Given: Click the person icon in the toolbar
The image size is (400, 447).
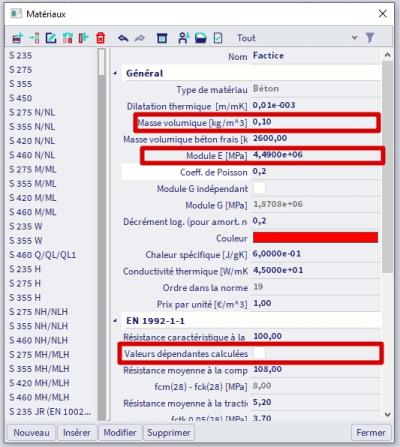Looking at the screenshot, I should (x=183, y=38).
